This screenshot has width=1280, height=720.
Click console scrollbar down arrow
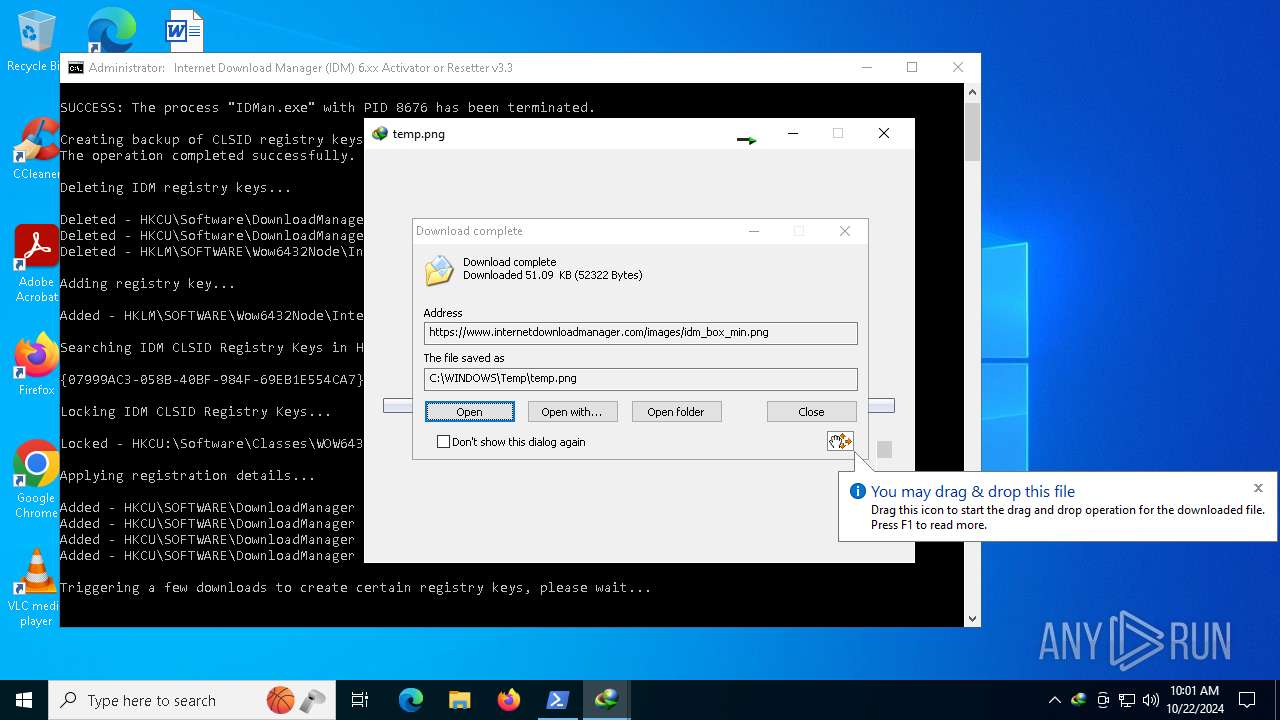coord(972,619)
